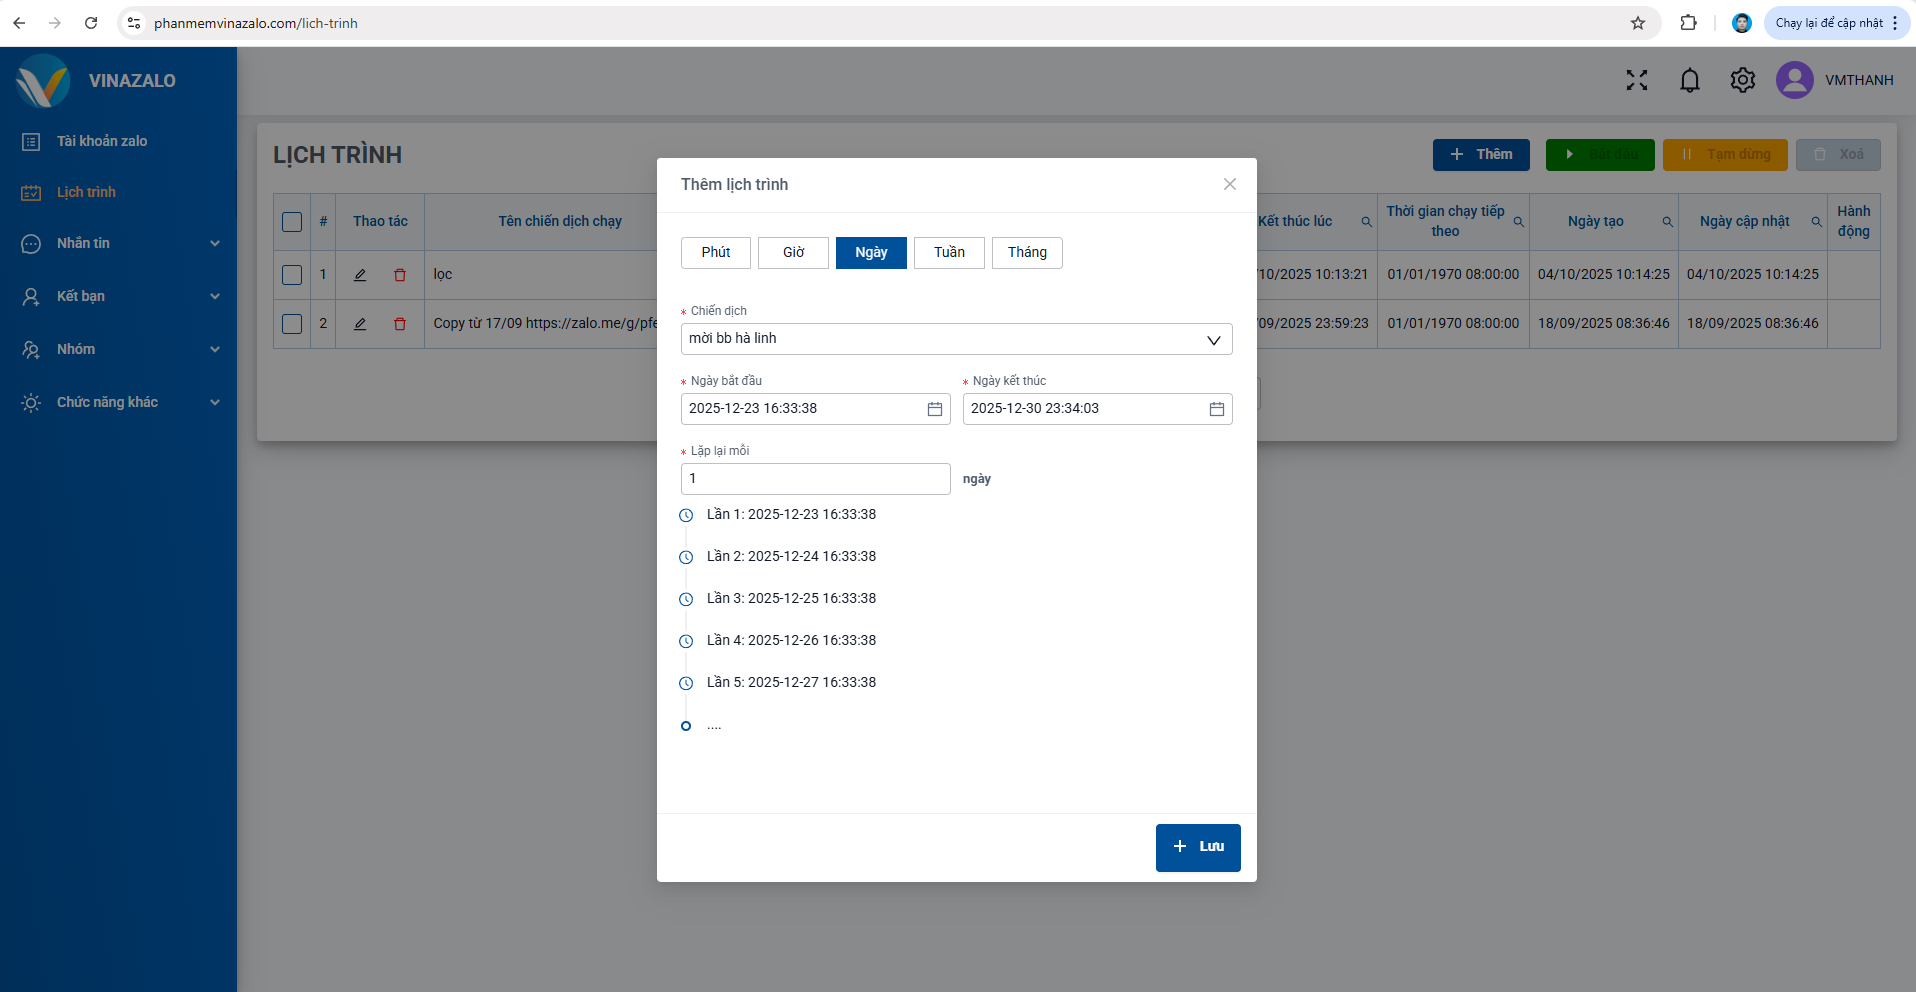Click the VMTHANH user avatar
This screenshot has height=992, width=1916.
click(1794, 80)
